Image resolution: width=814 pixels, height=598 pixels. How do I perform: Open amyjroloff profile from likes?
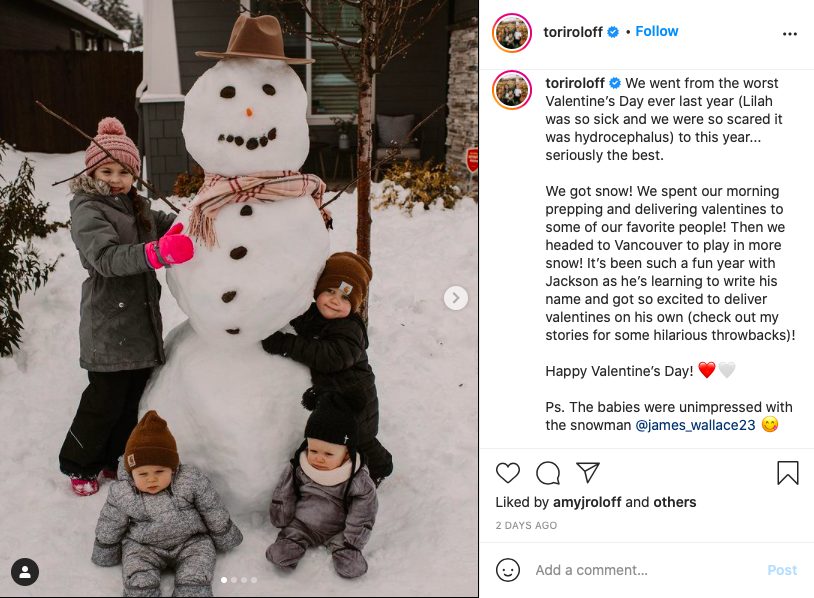[587, 502]
